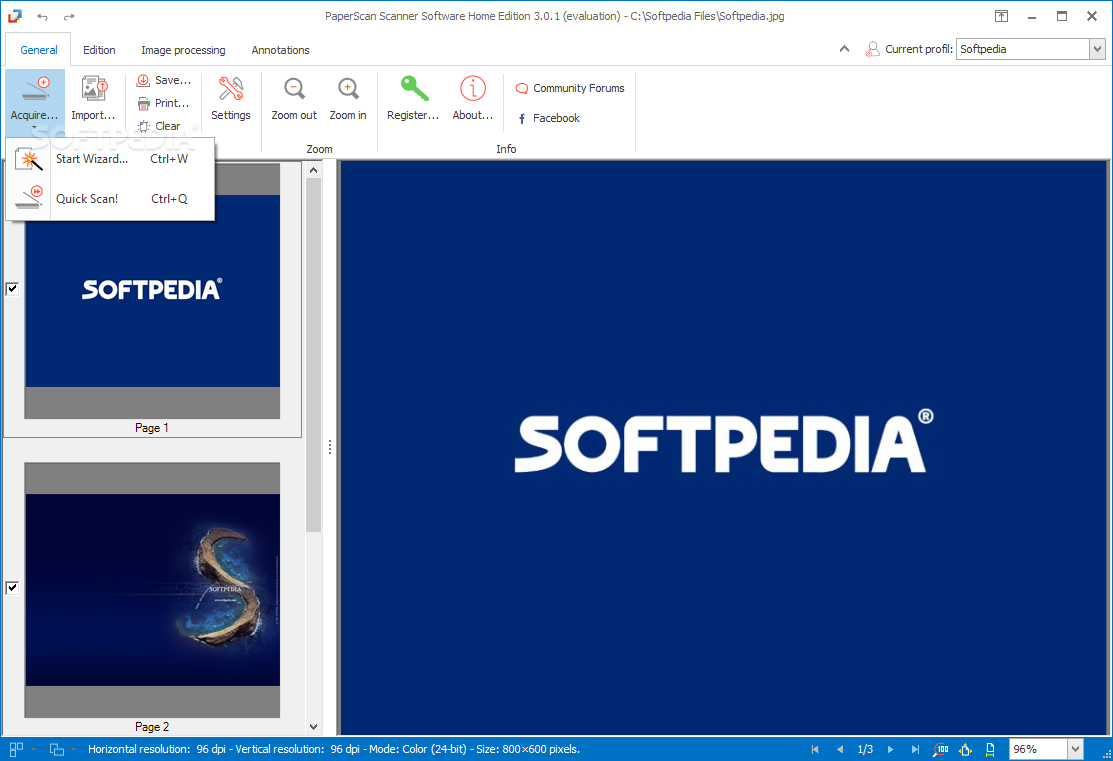Click the 1/3 page indicator
1113x761 pixels.
point(865,749)
